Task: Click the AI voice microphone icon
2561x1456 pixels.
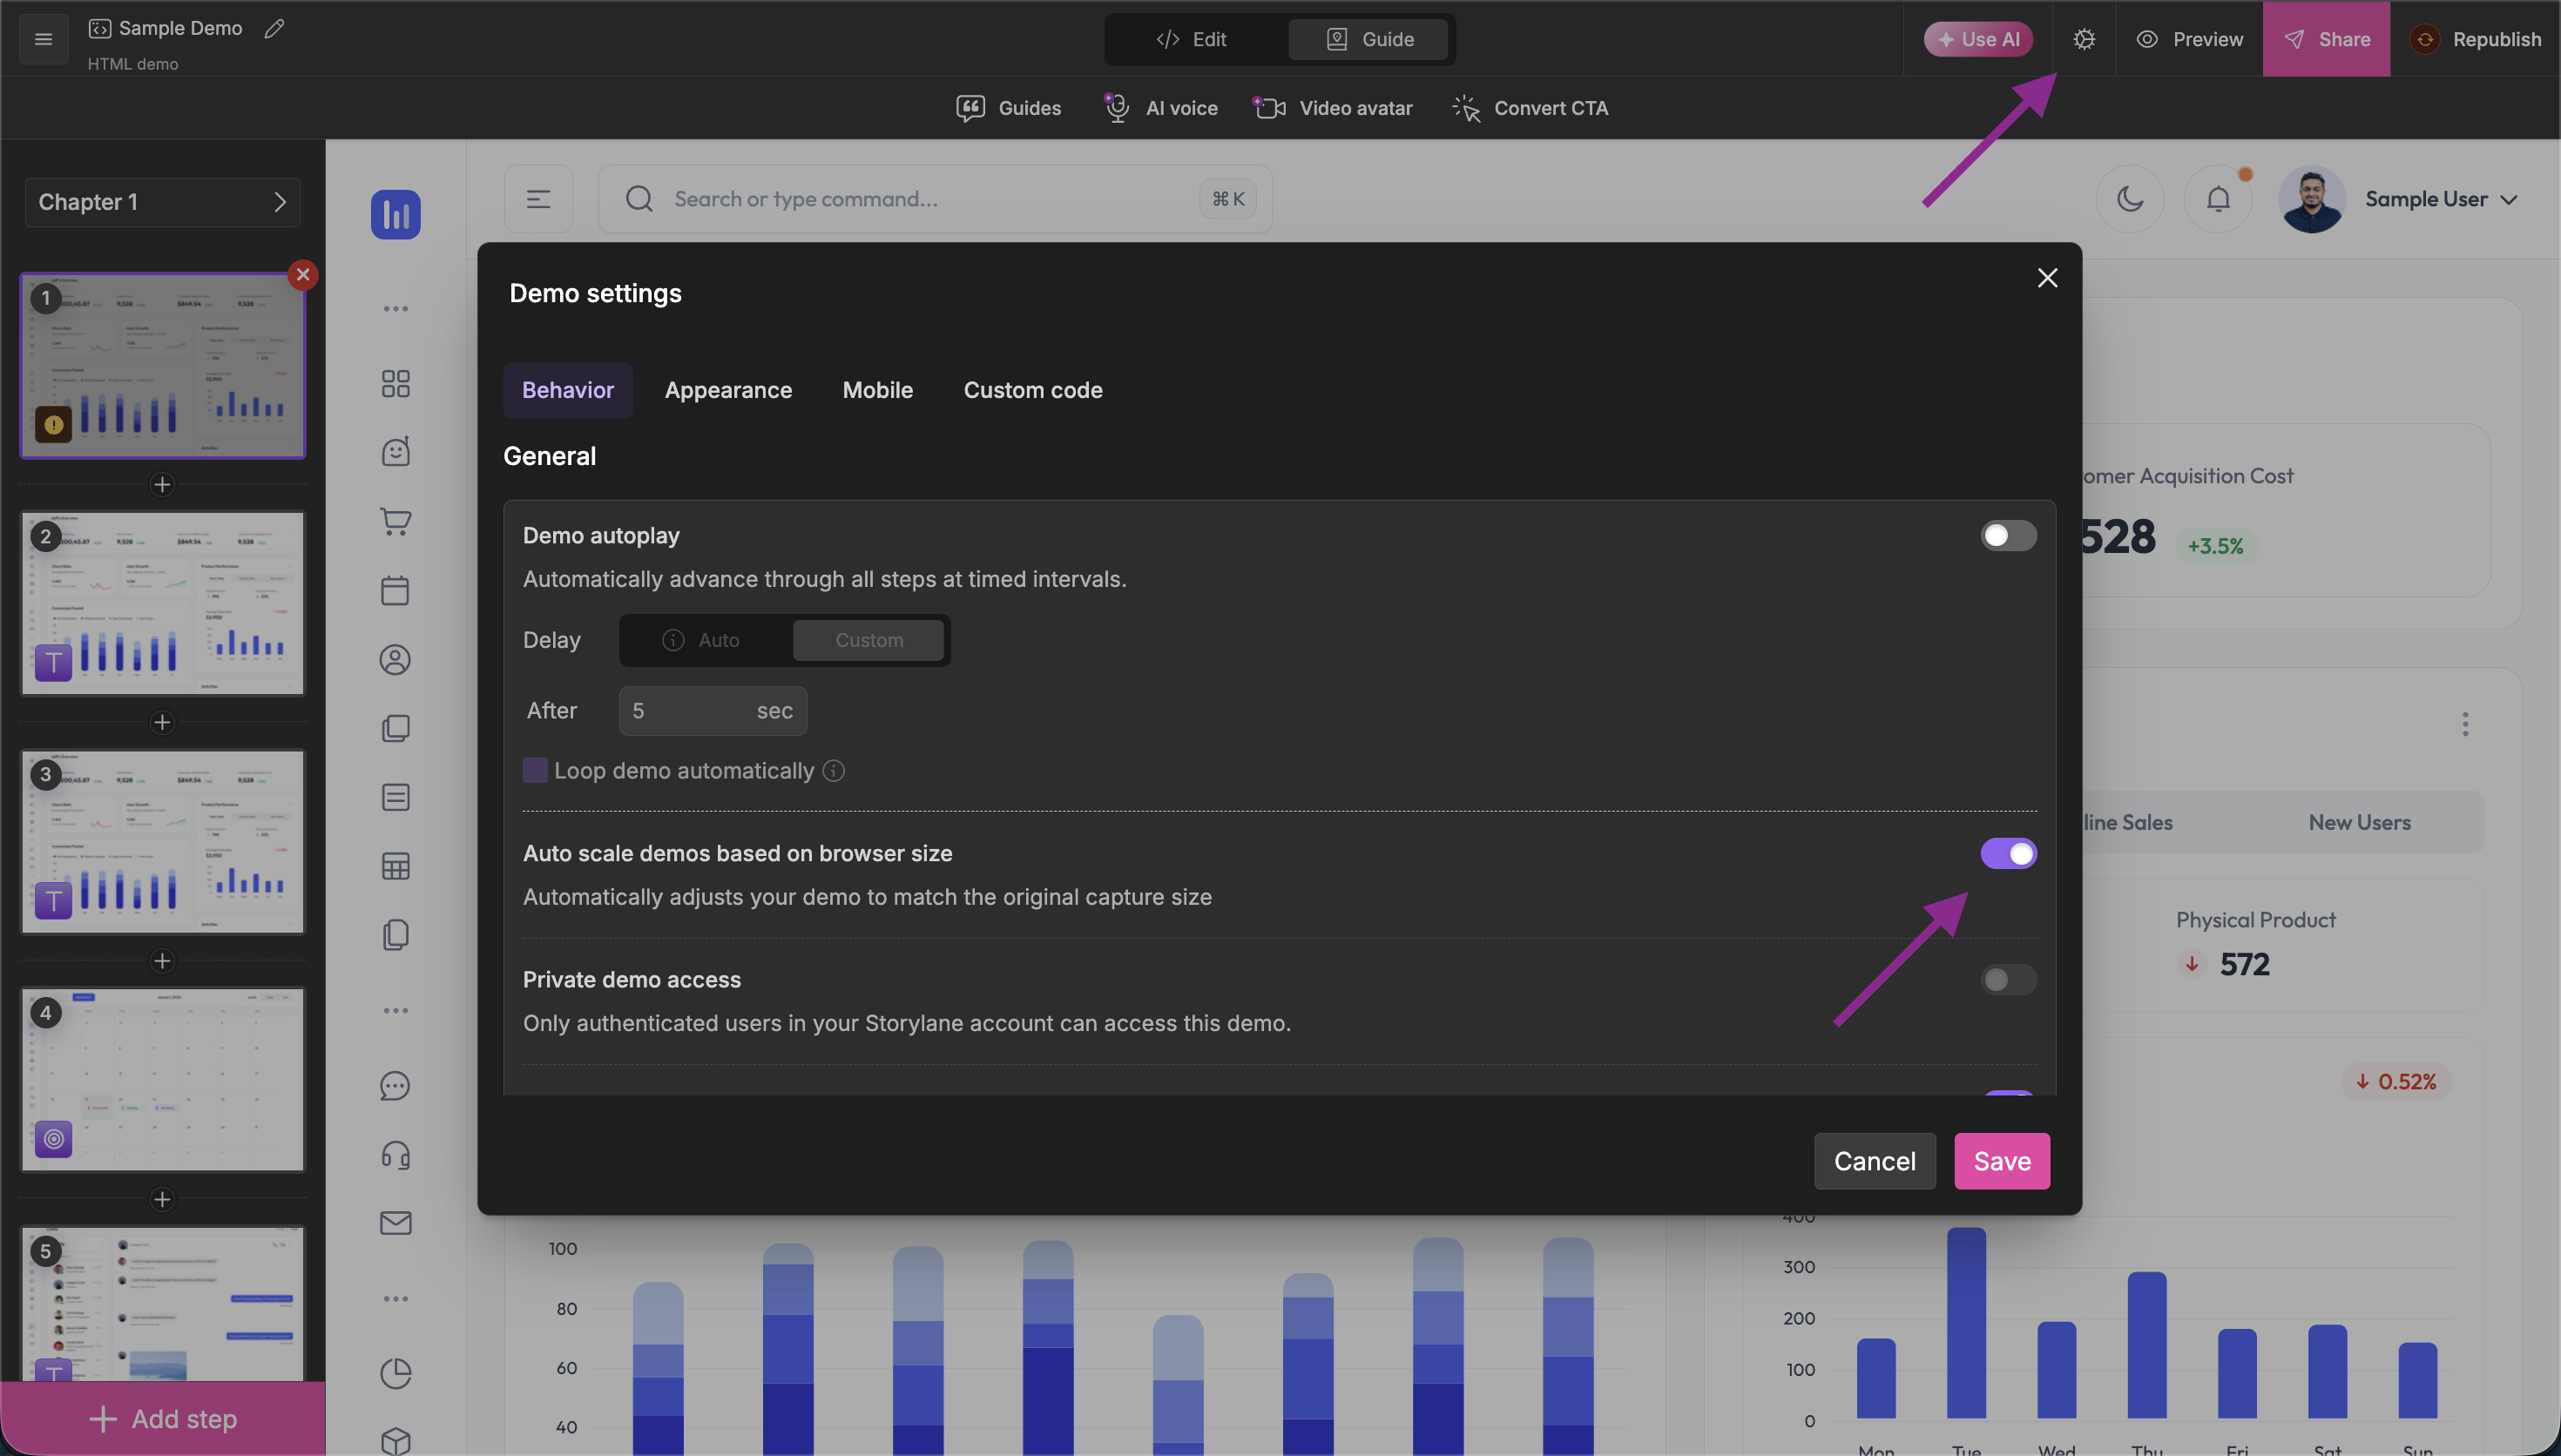Action: pyautogui.click(x=1116, y=108)
